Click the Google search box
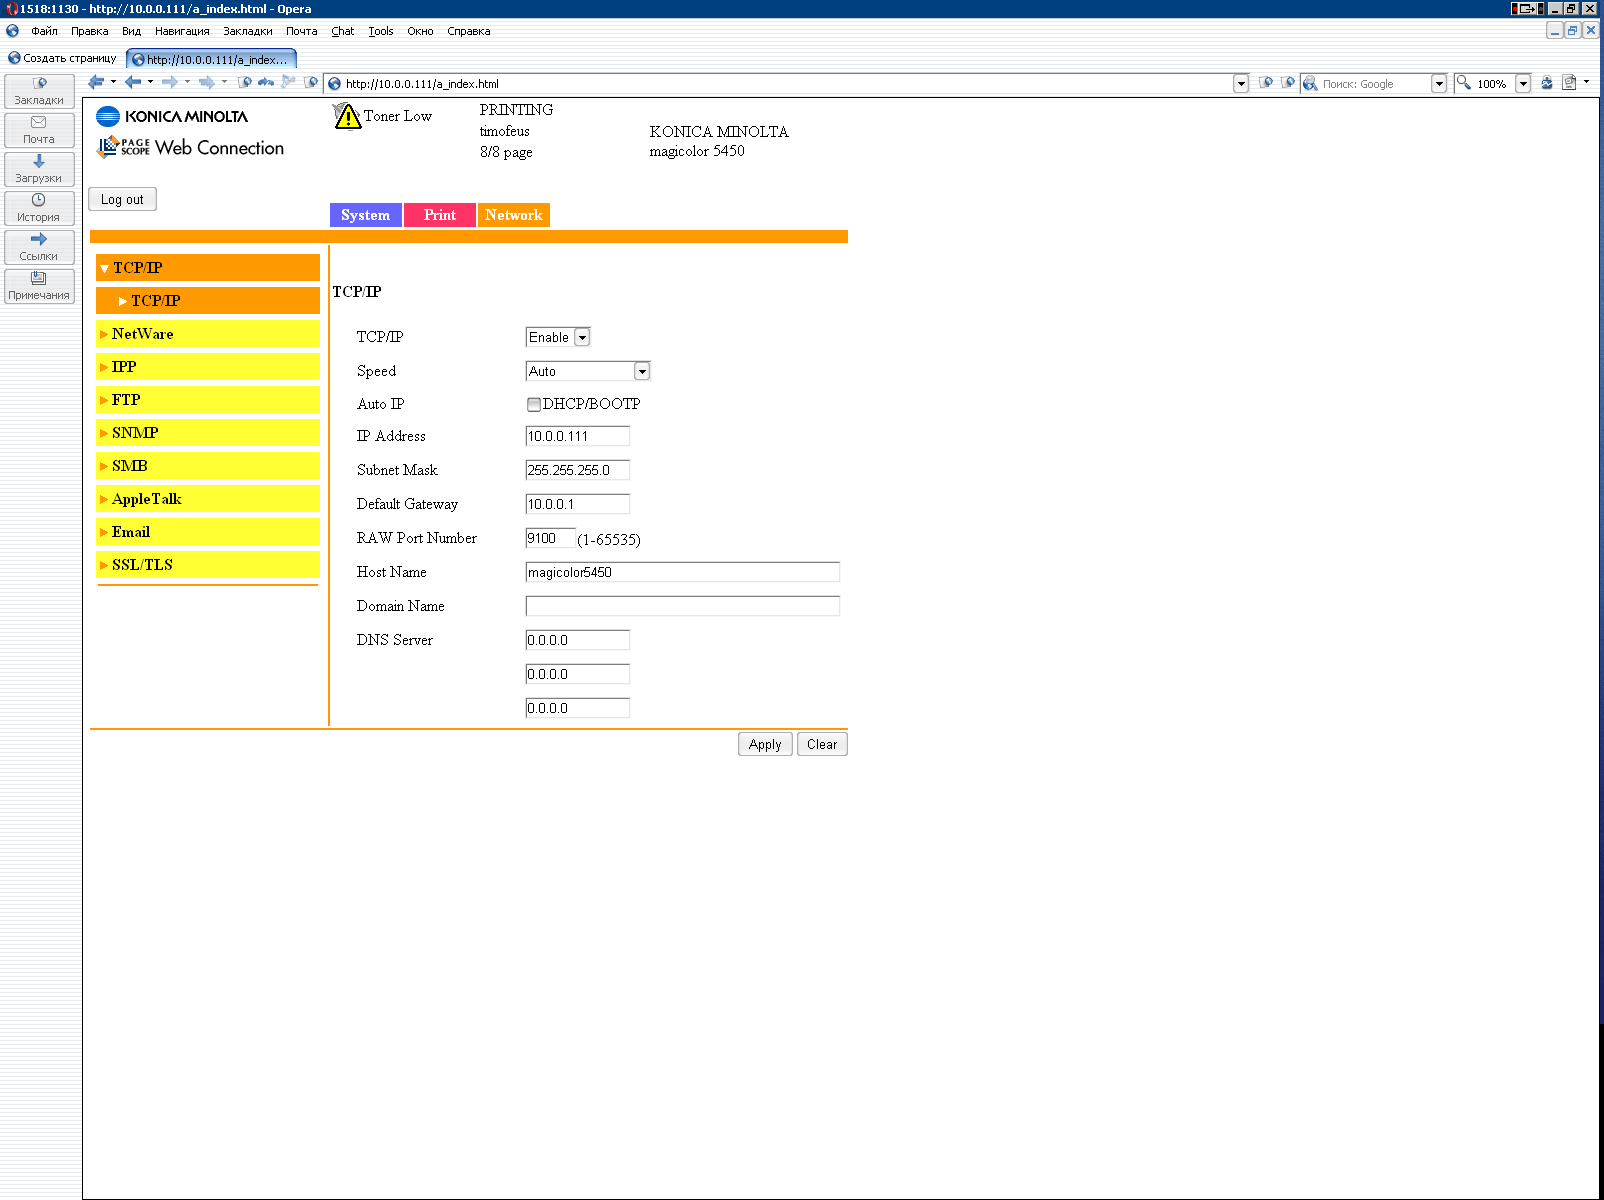The height and width of the screenshot is (1200, 1604). [1375, 84]
